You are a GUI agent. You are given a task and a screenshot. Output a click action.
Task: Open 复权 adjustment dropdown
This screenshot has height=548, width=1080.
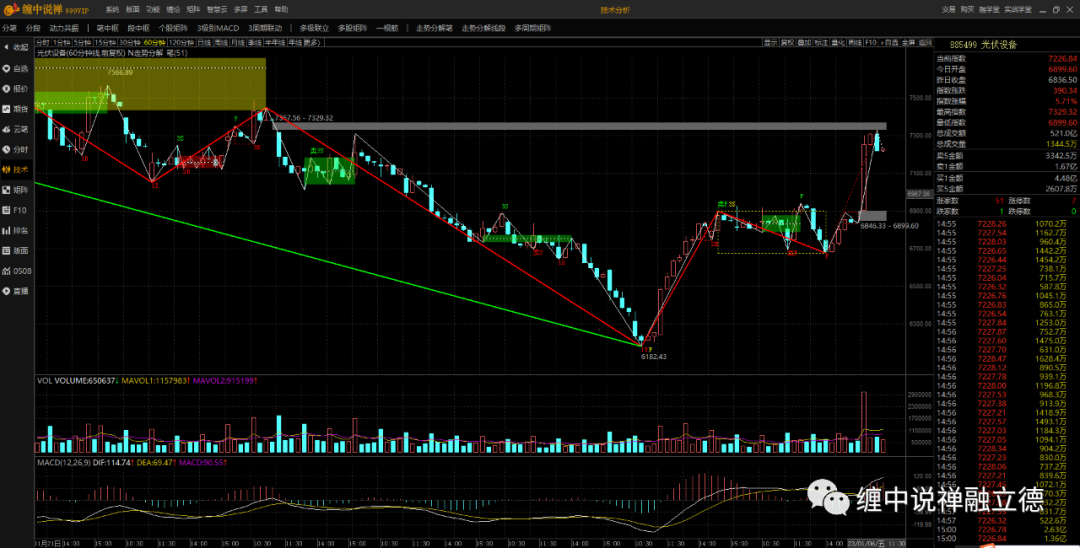[x=787, y=43]
